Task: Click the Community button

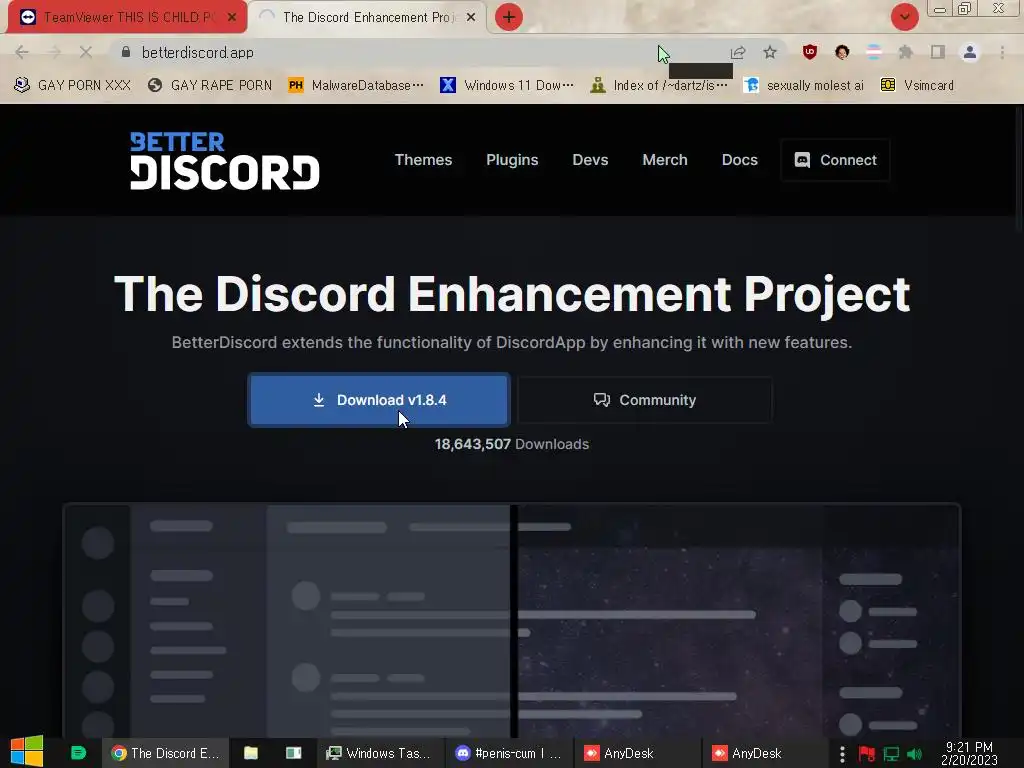Action: (645, 400)
